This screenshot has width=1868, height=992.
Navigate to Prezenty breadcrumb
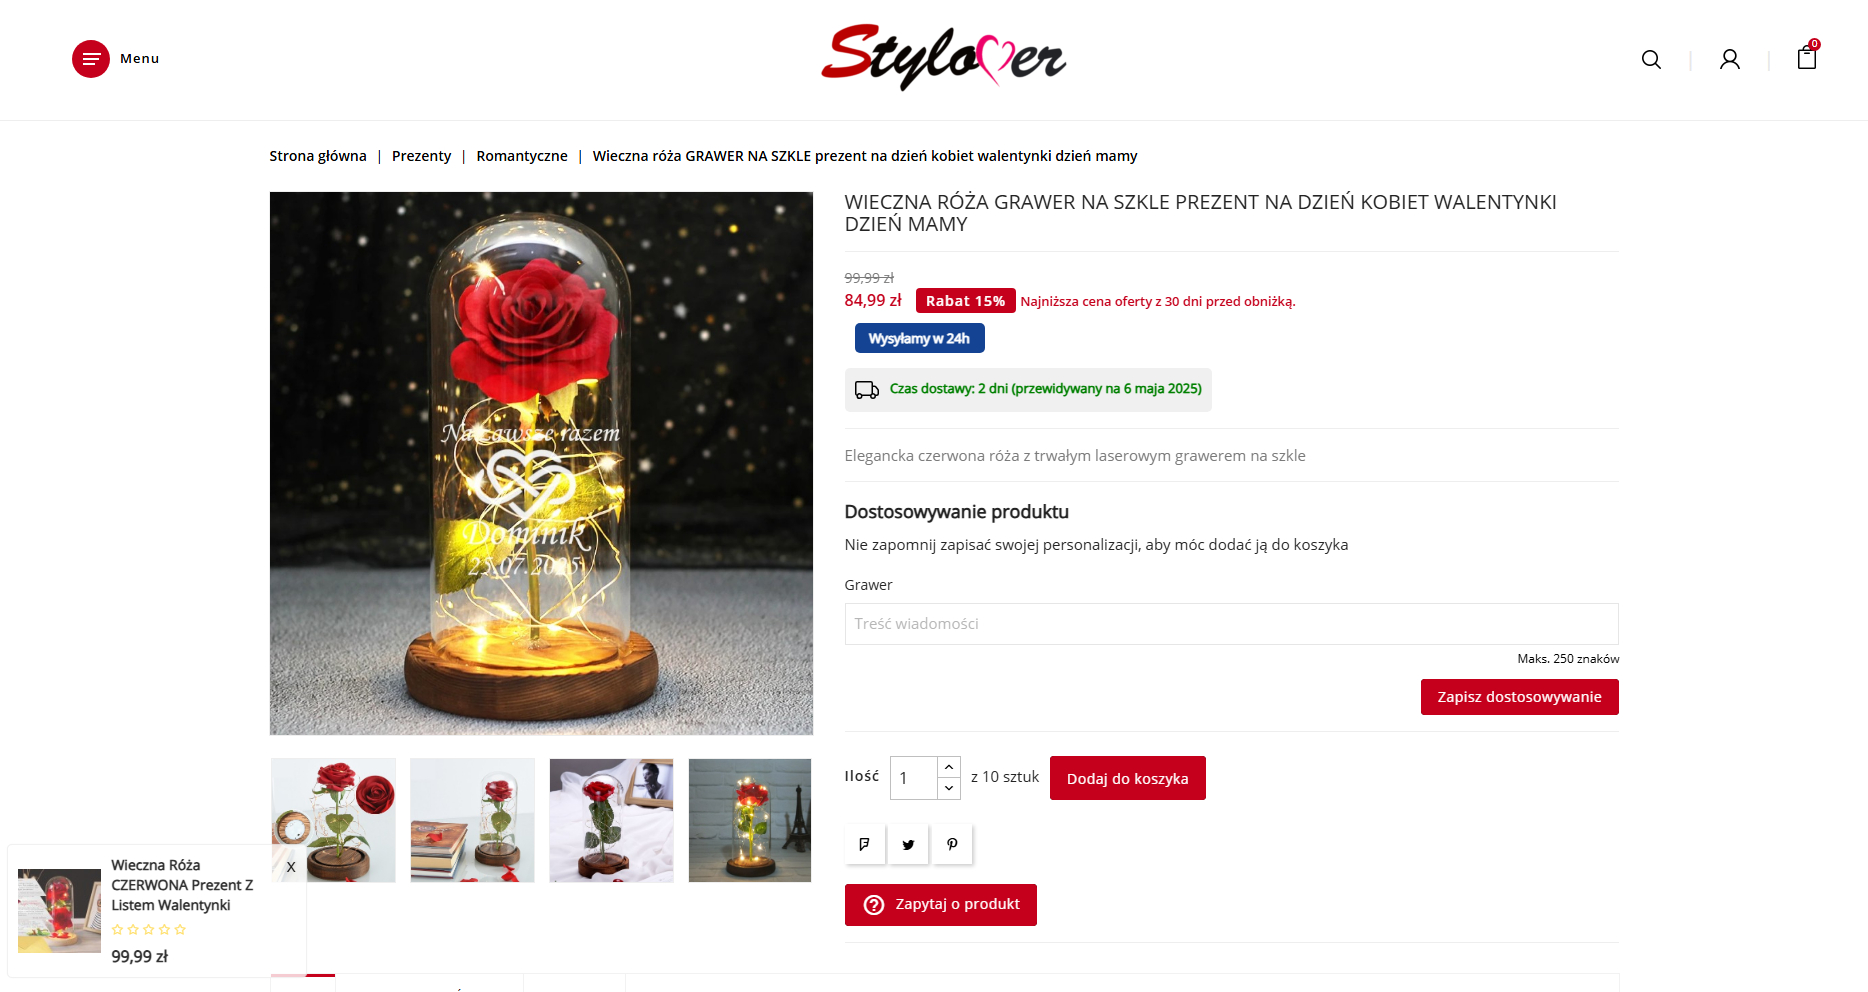pyautogui.click(x=421, y=156)
